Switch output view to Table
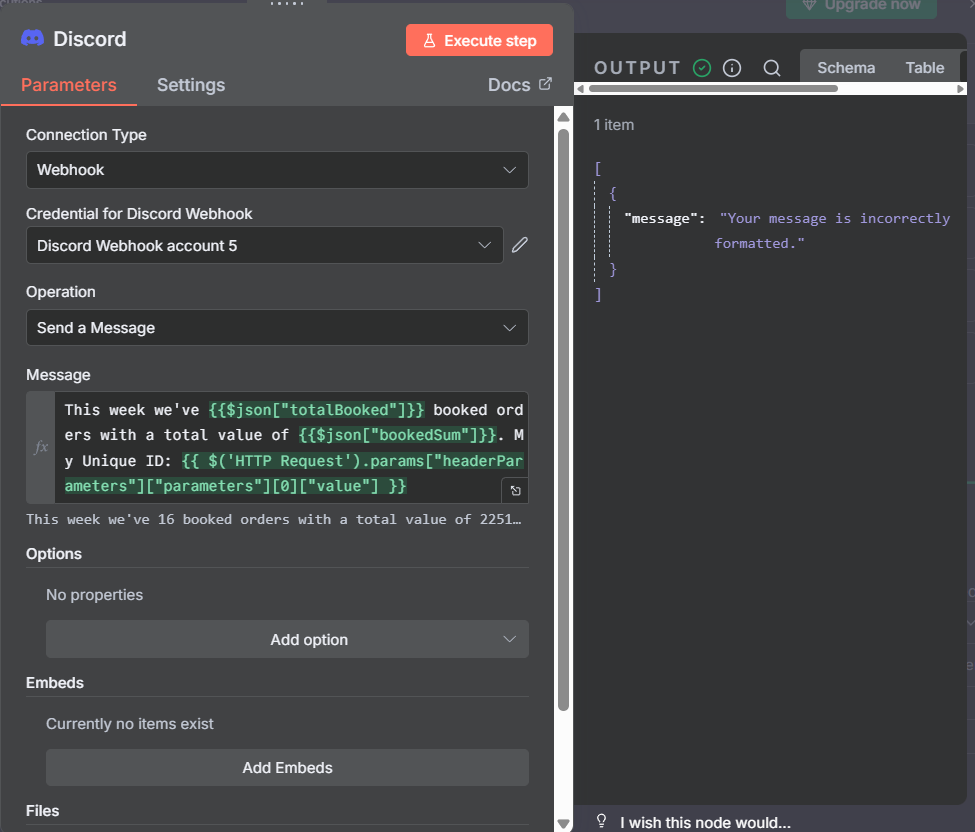The width and height of the screenshot is (975, 832). 924,68
